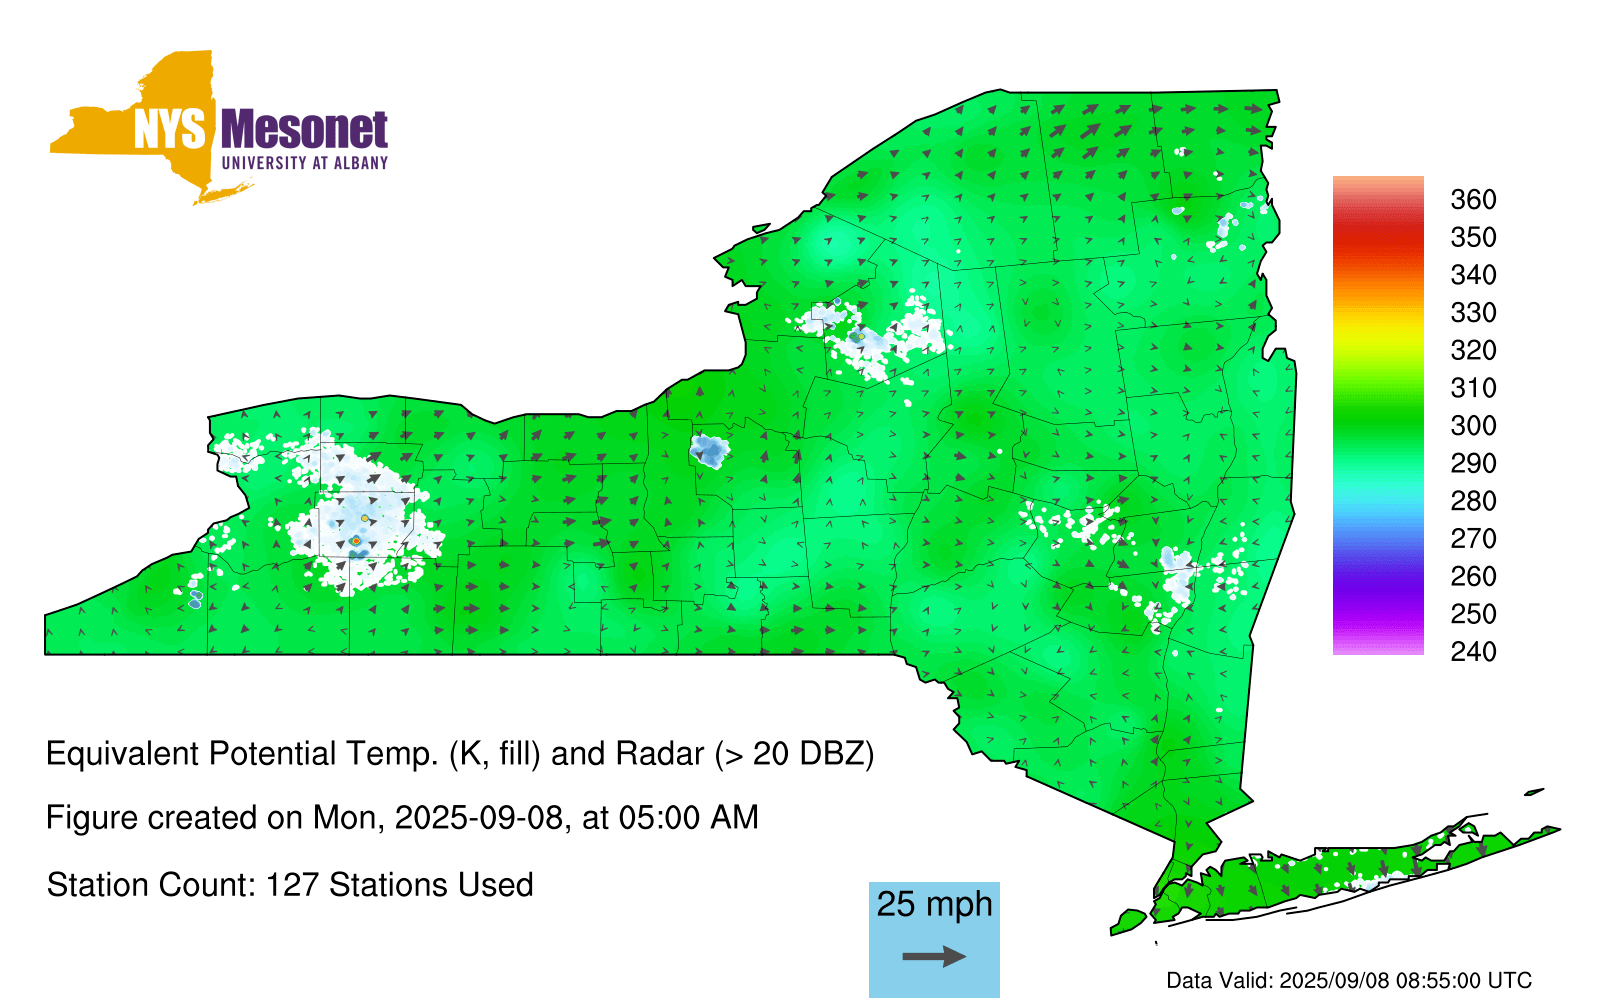Click the 'Data Valid' UTC timestamp
The height and width of the screenshot is (1000, 1600).
[x=1349, y=980]
